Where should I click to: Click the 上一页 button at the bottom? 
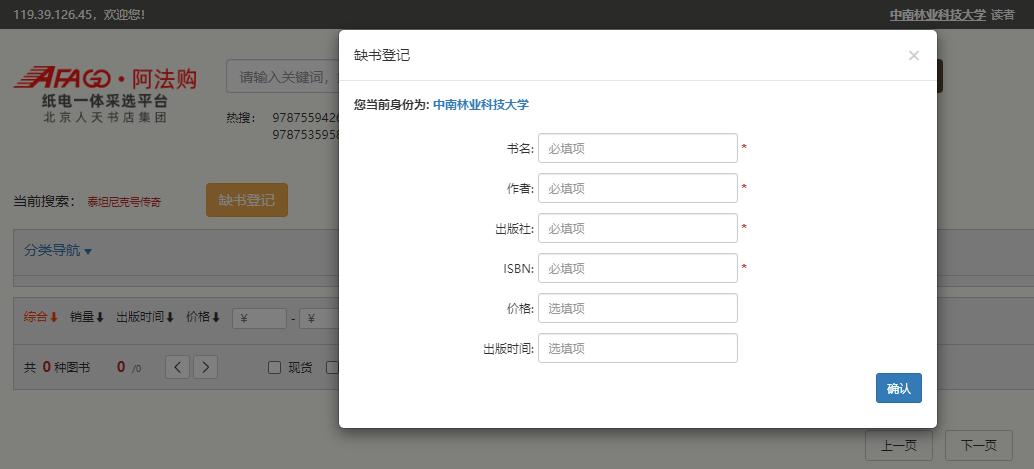click(898, 446)
